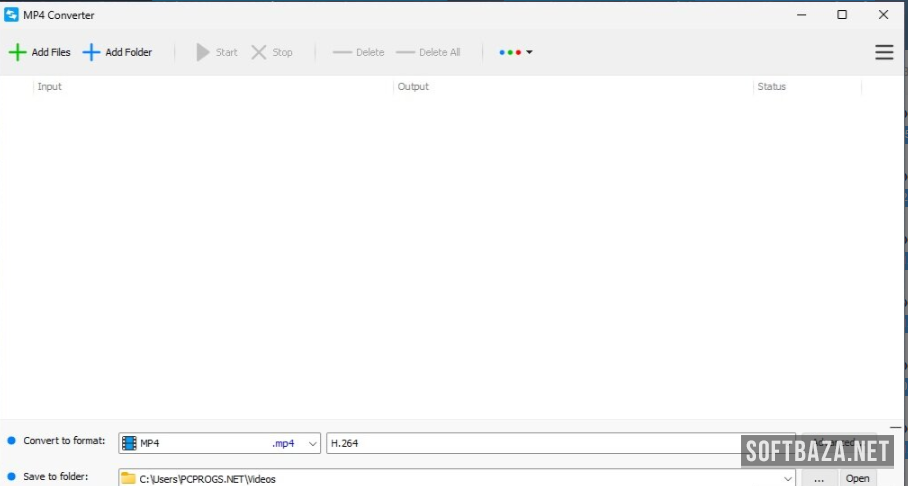The height and width of the screenshot is (486, 908).
Task: Click the MP4 Converter app icon
Action: [x=12, y=15]
